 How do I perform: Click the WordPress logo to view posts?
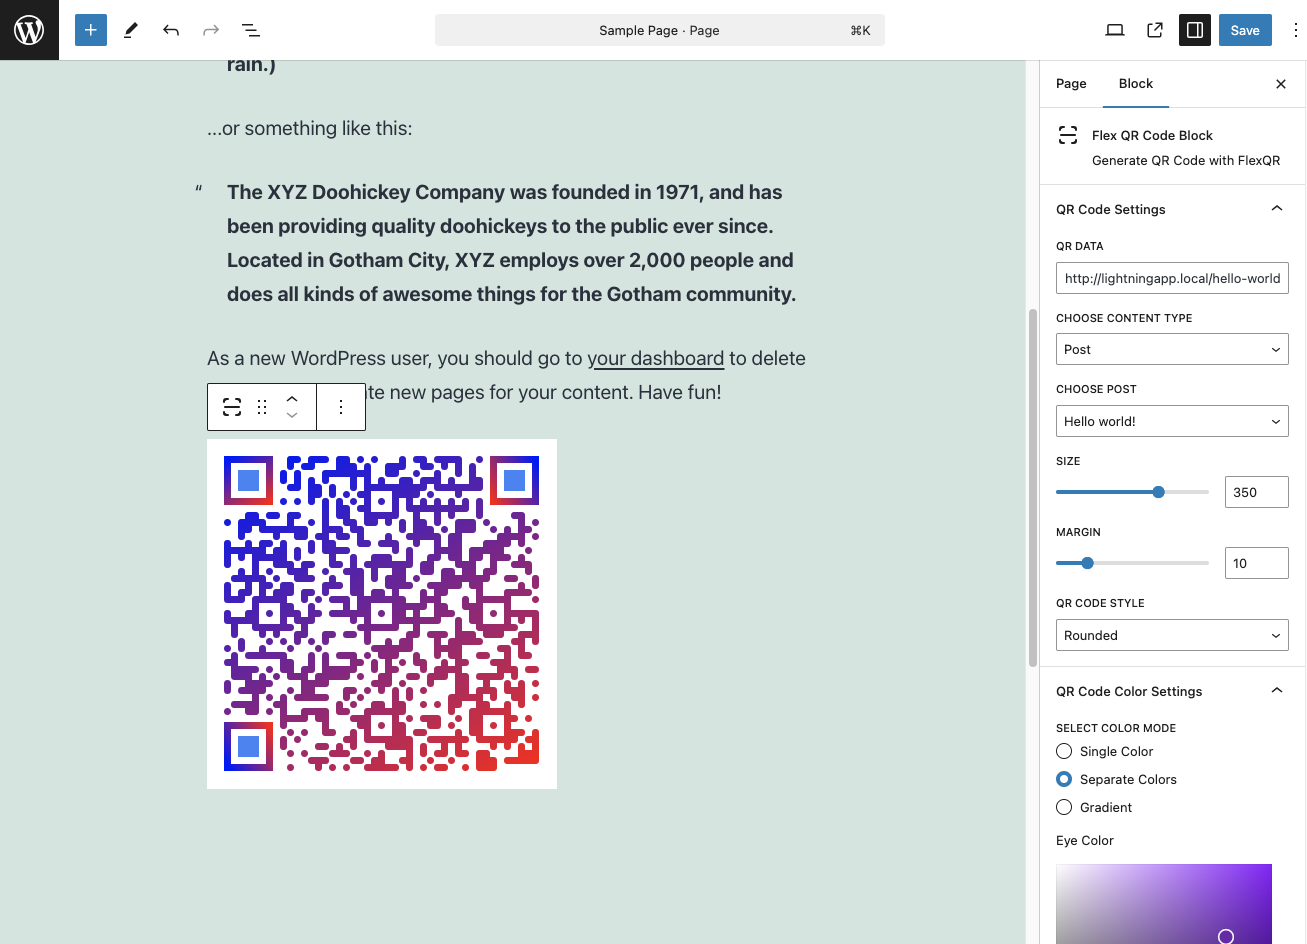pos(29,30)
